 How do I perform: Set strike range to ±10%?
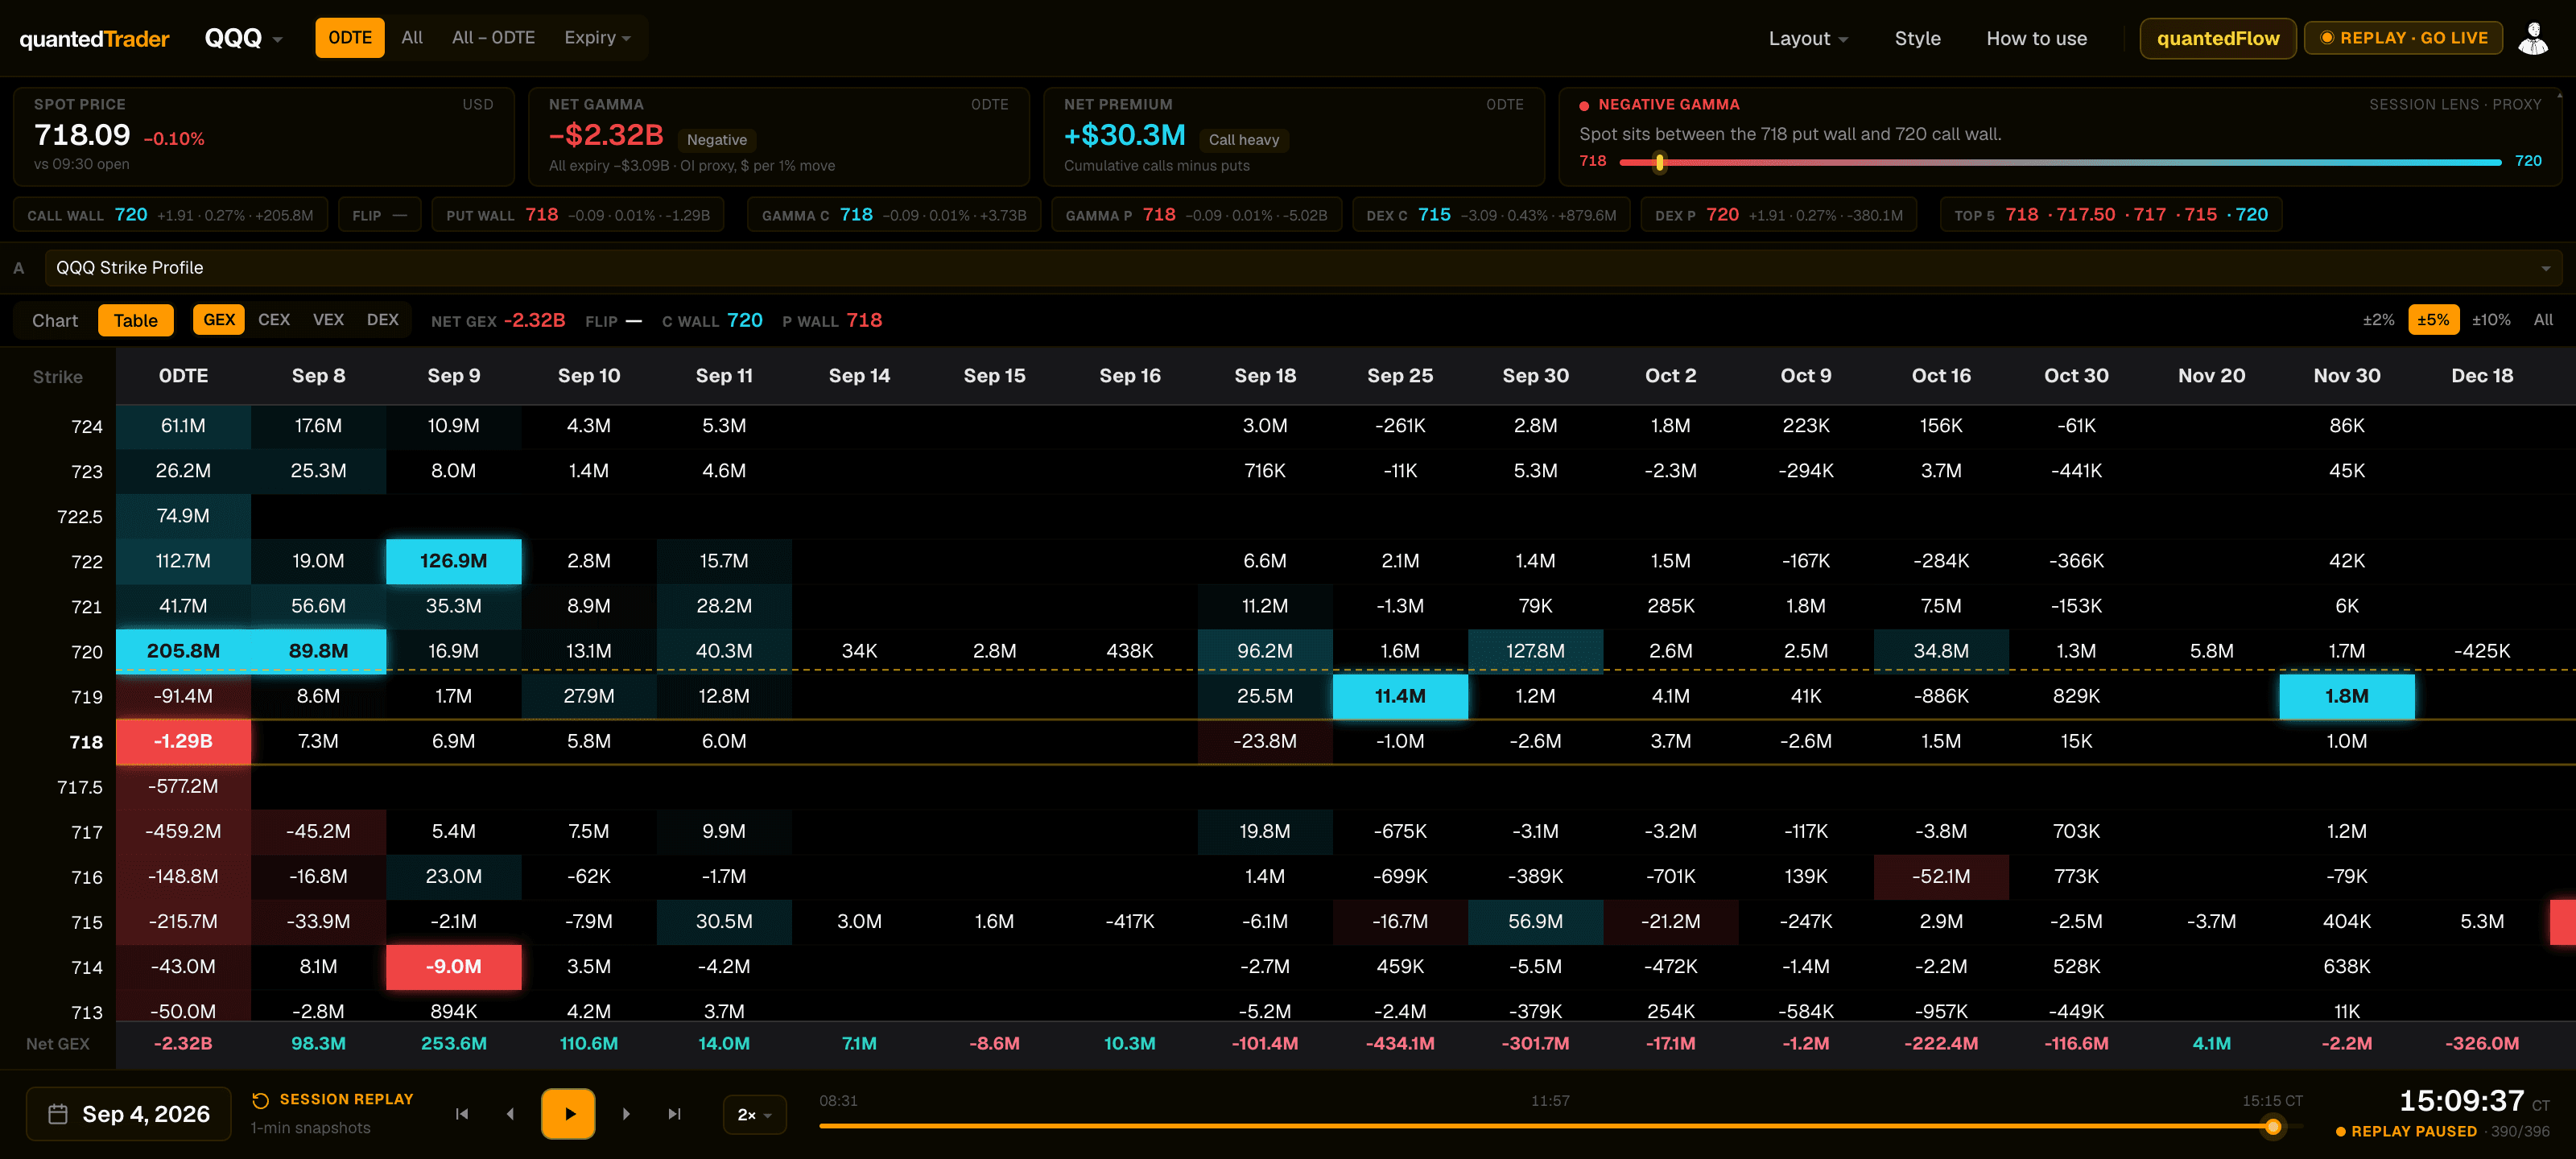tap(2491, 320)
